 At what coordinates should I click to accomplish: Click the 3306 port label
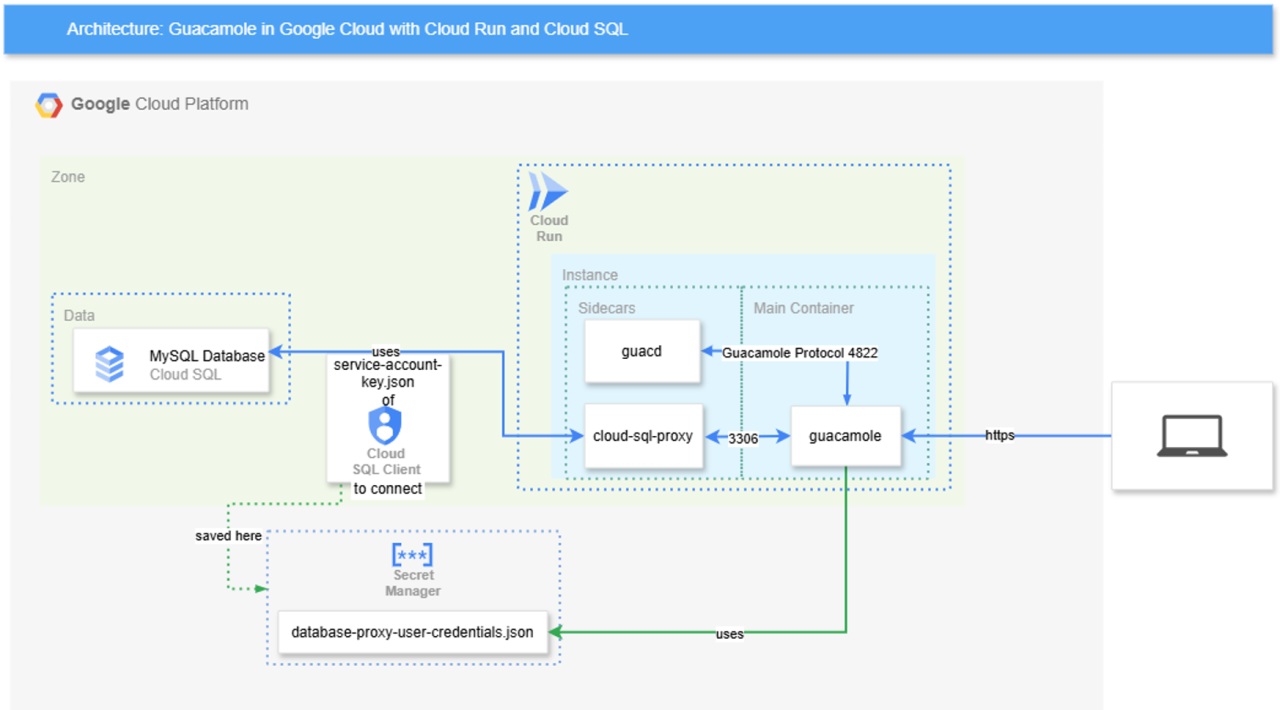click(743, 439)
